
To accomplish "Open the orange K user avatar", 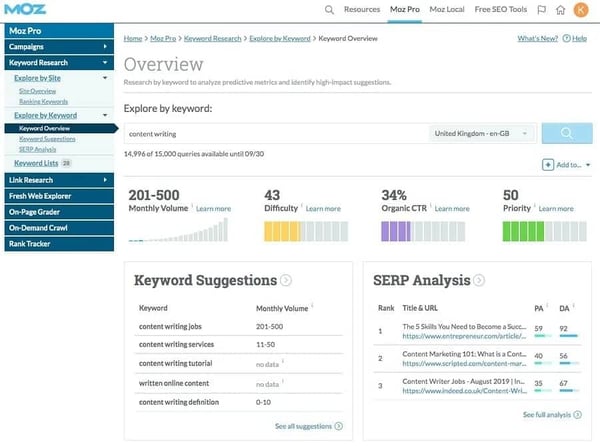I will click(581, 10).
